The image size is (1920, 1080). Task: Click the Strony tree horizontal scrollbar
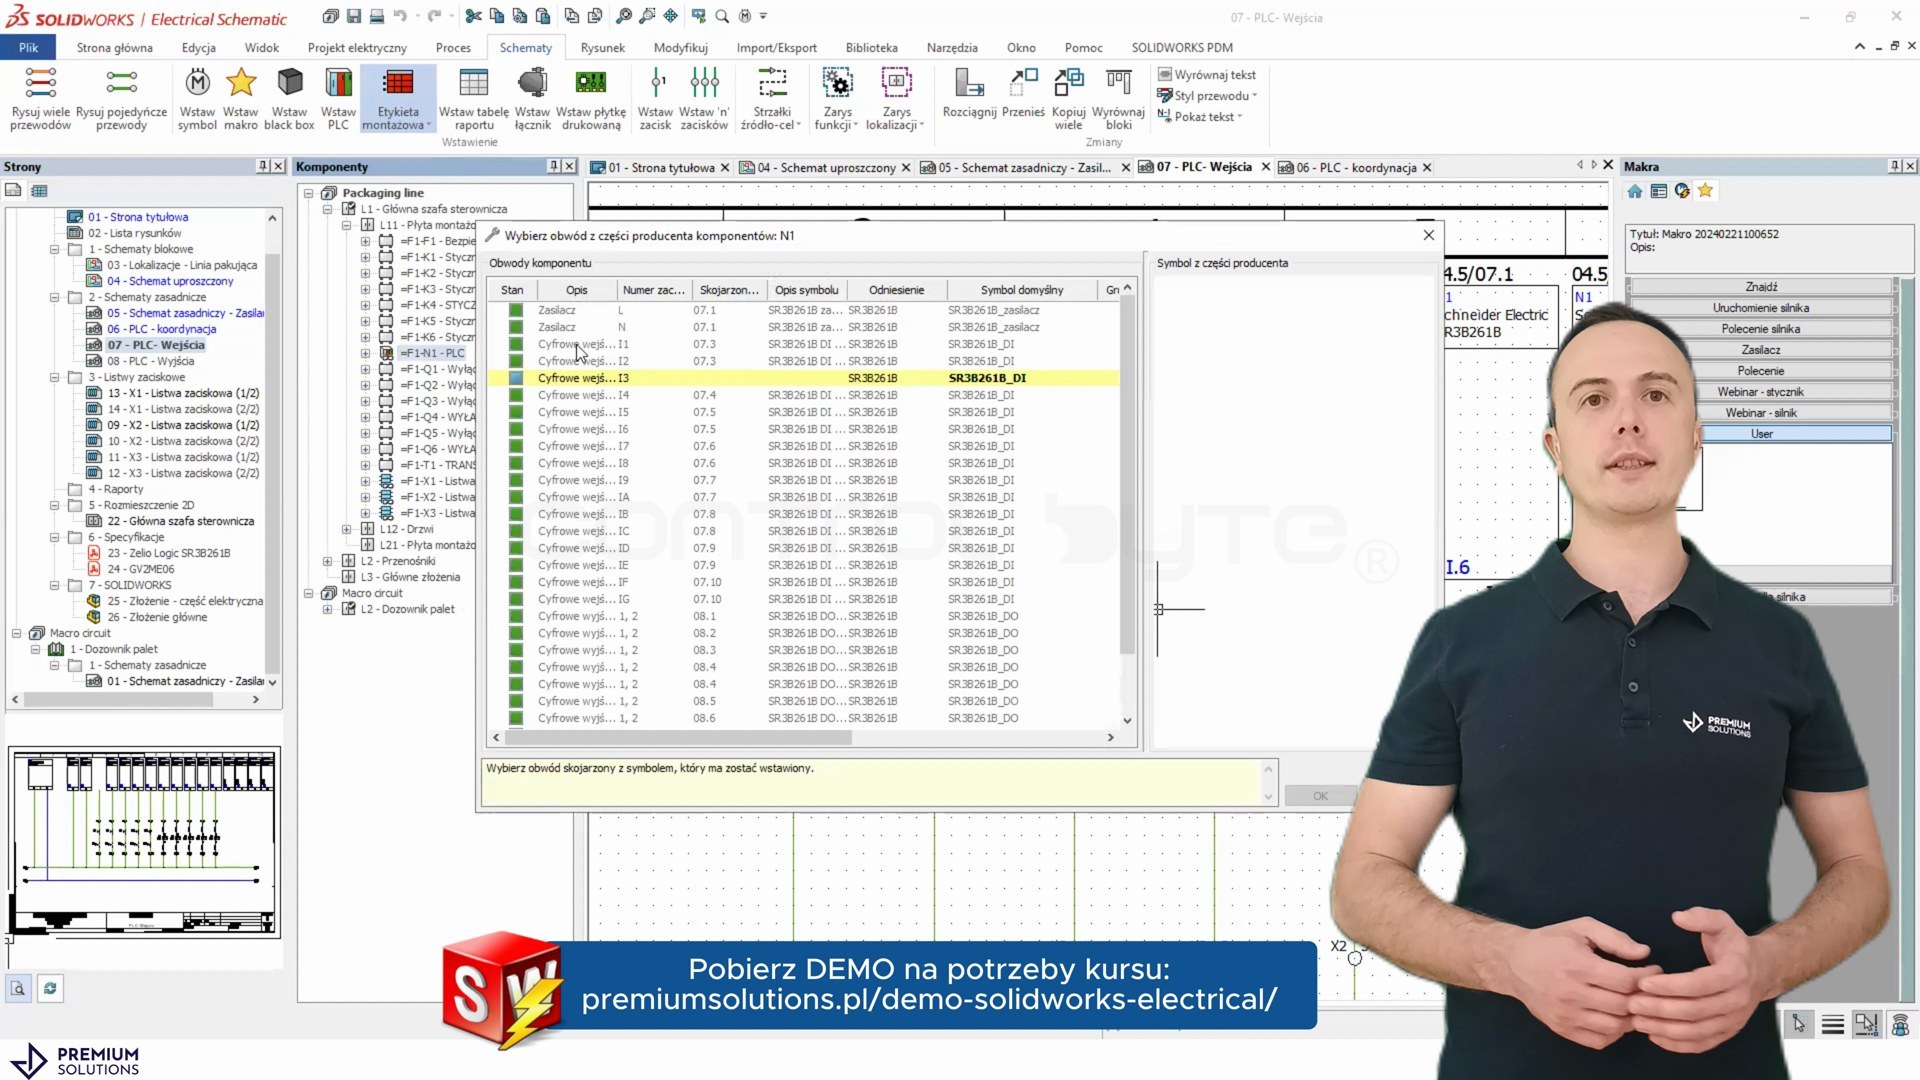118,700
